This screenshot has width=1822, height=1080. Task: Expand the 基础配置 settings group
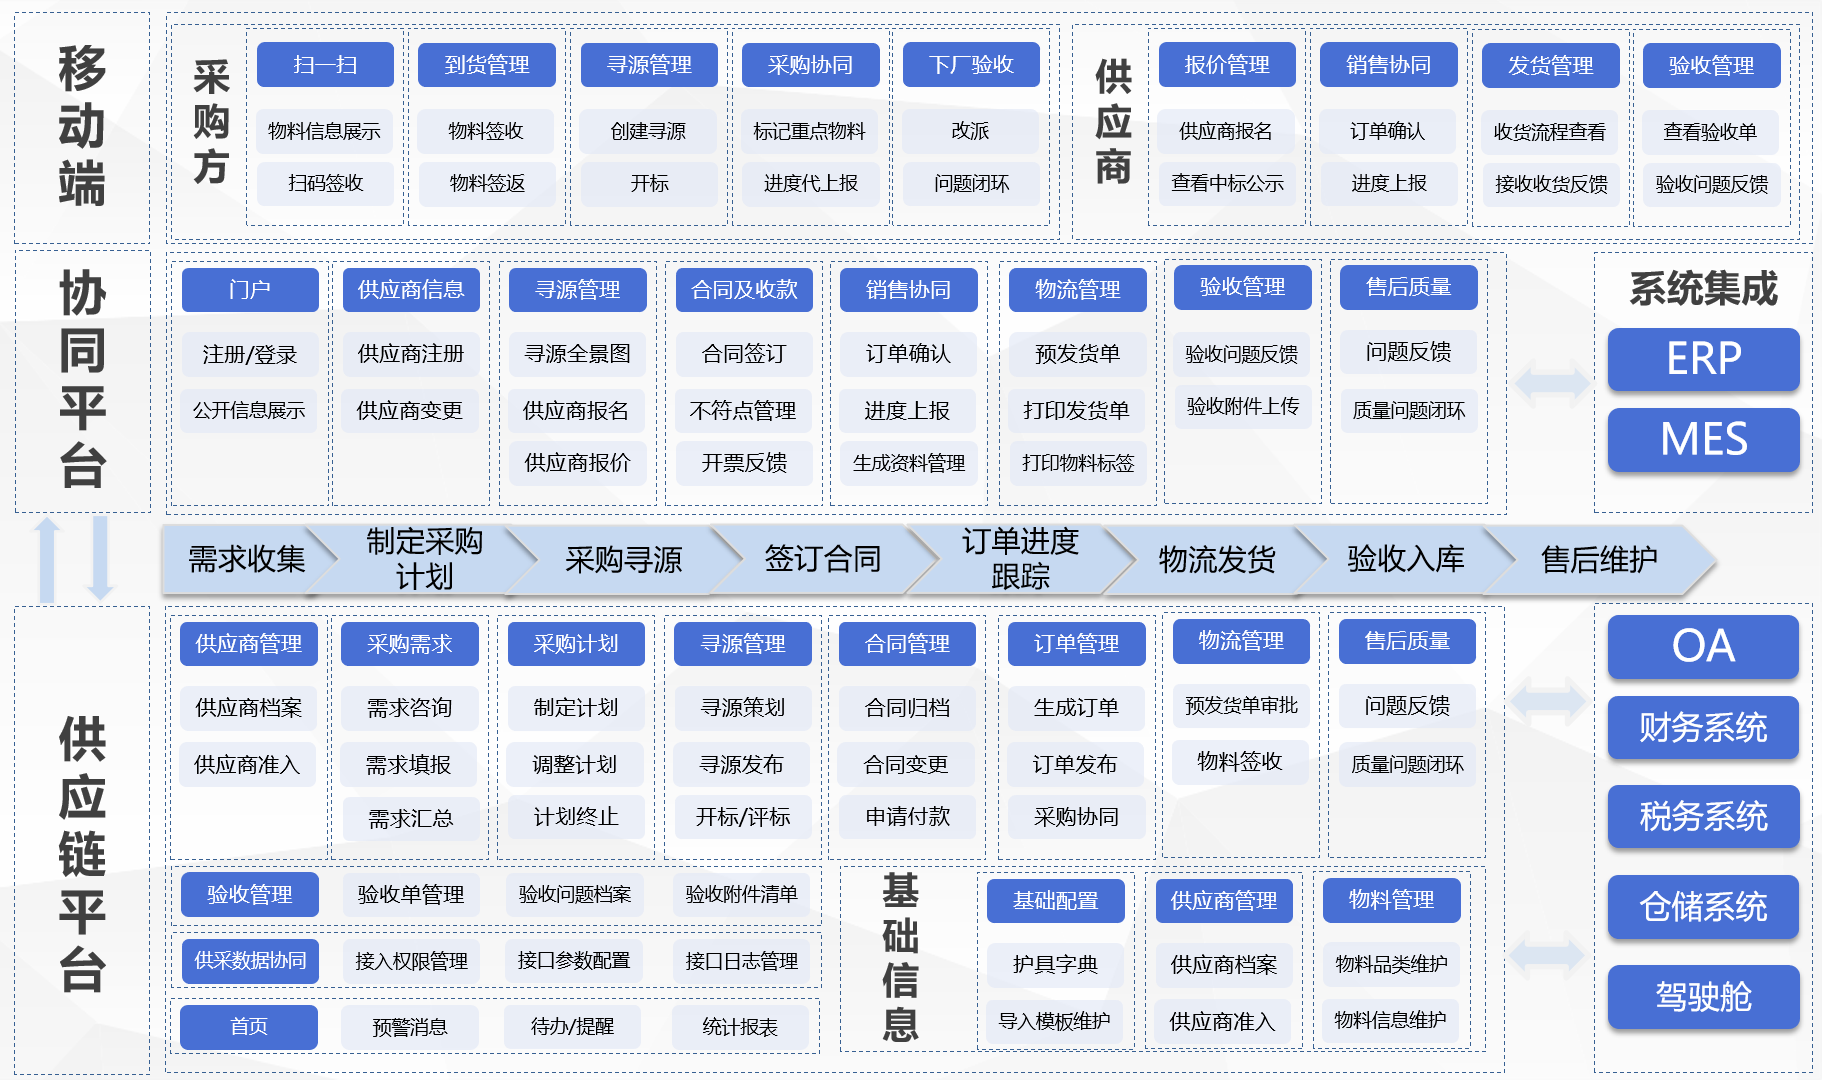point(1055,901)
